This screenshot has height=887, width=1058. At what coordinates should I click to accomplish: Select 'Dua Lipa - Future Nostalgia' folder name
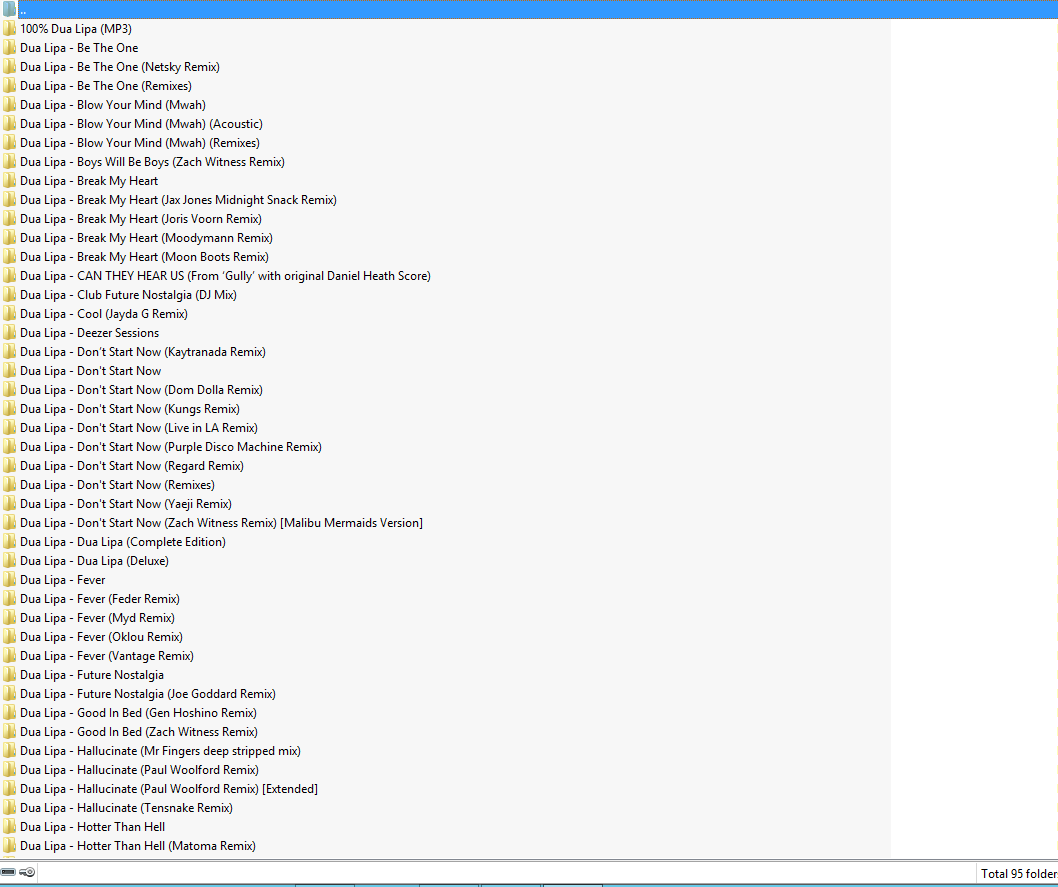[92, 675]
